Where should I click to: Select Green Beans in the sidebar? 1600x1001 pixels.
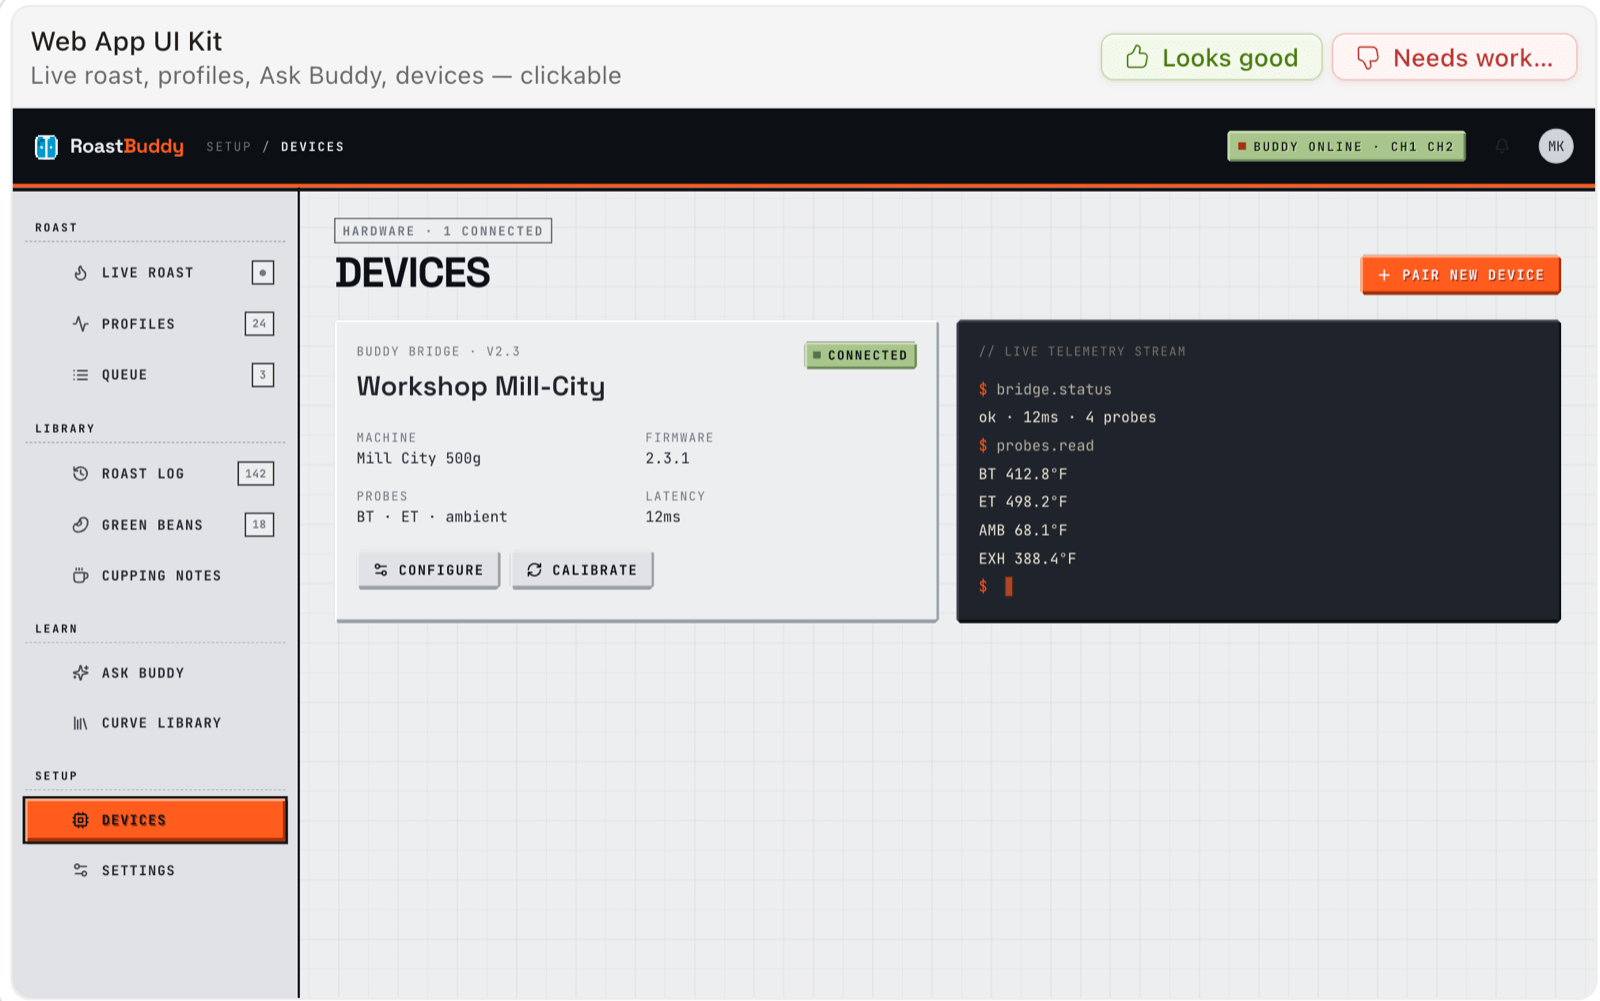tap(155, 524)
